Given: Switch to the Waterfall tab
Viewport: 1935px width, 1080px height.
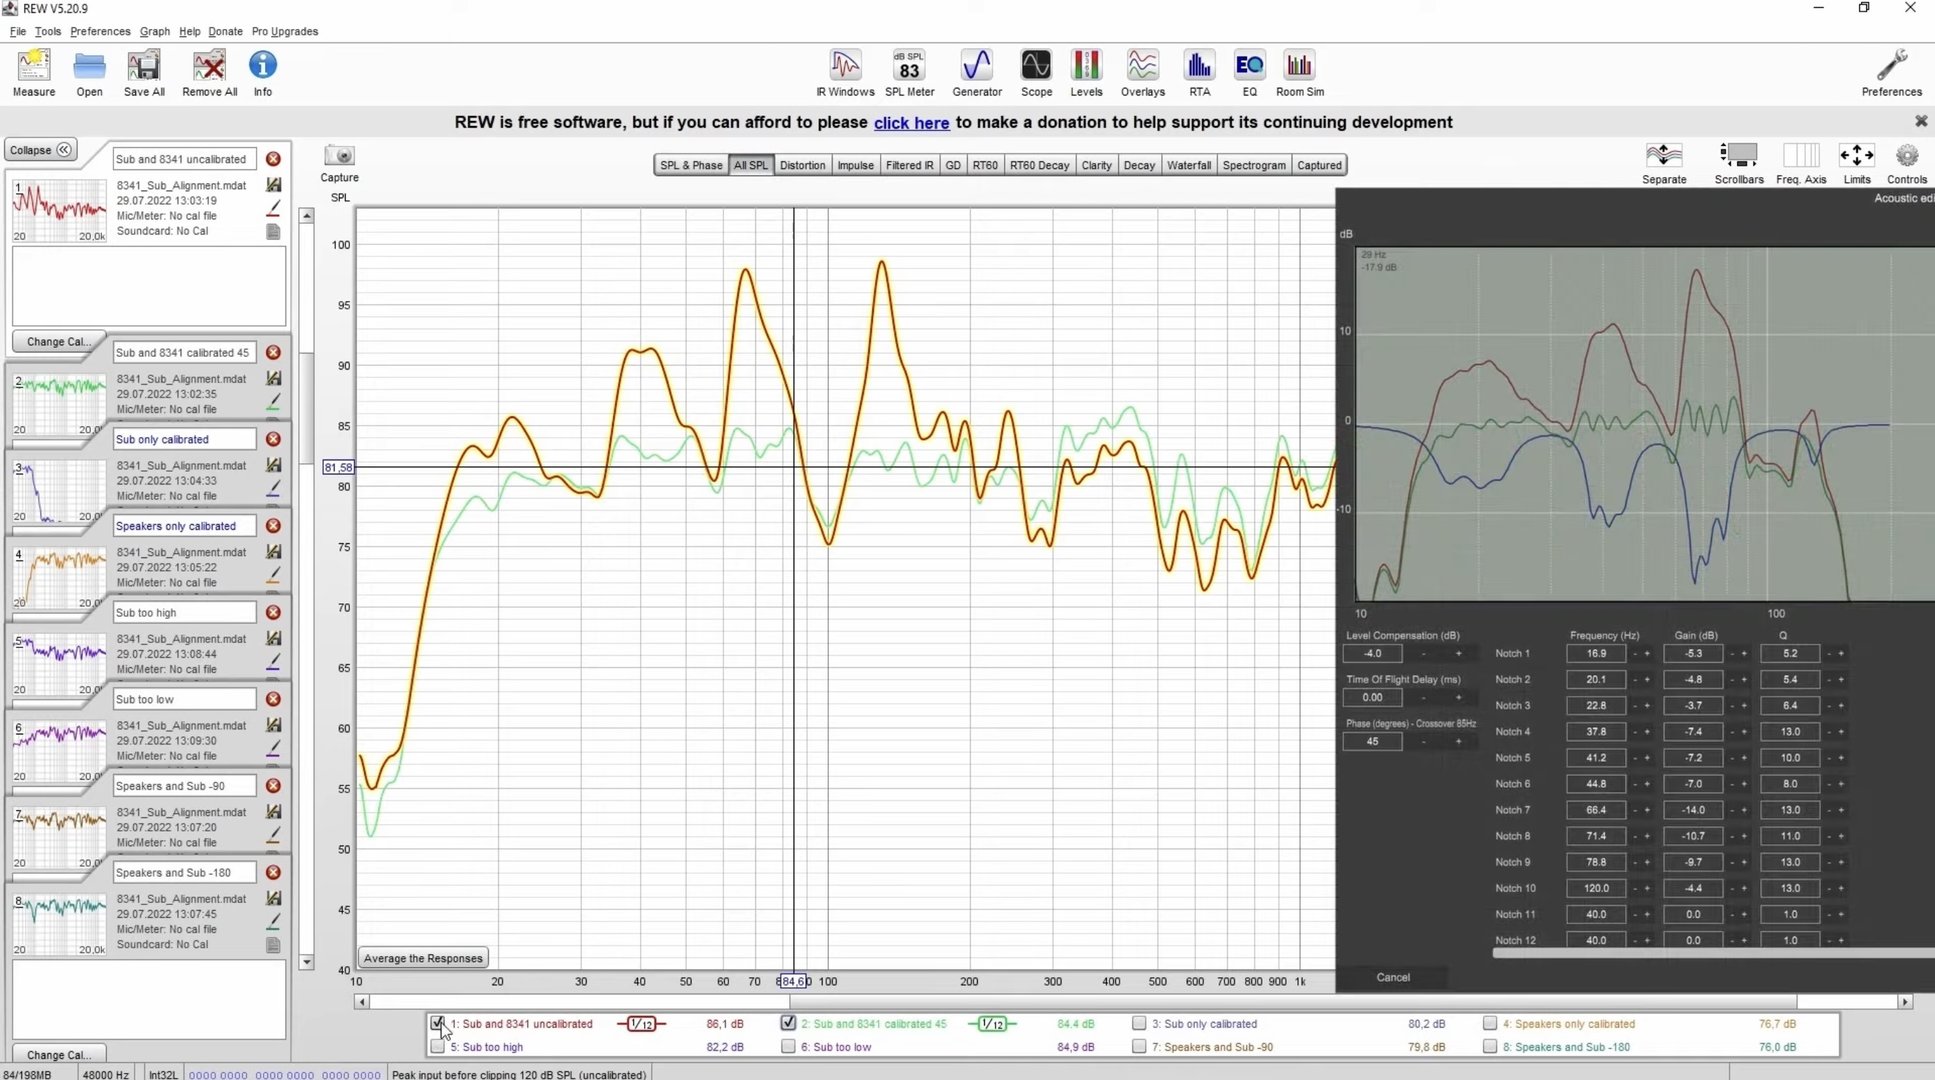Looking at the screenshot, I should [1188, 165].
